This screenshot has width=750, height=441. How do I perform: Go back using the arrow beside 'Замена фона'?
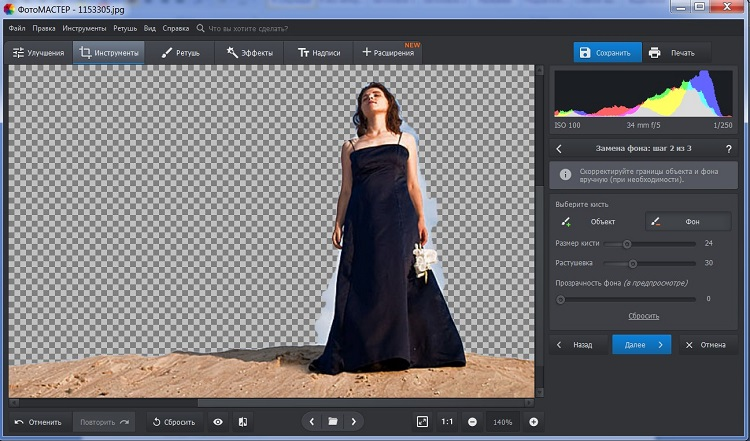[x=559, y=149]
